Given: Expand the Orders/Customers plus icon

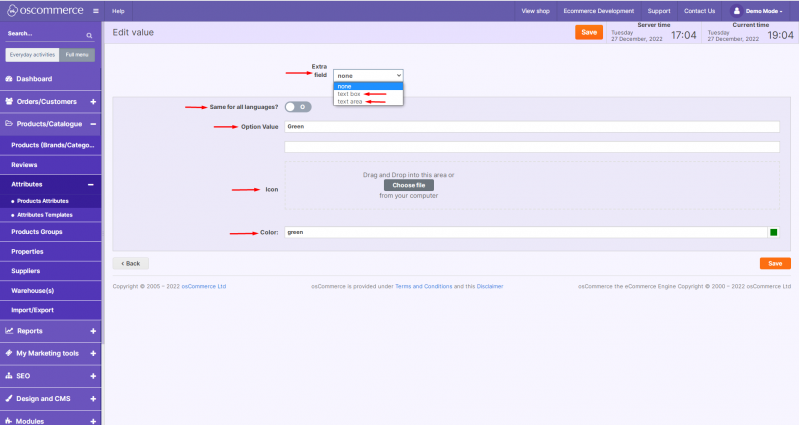Looking at the screenshot, I should click(93, 101).
